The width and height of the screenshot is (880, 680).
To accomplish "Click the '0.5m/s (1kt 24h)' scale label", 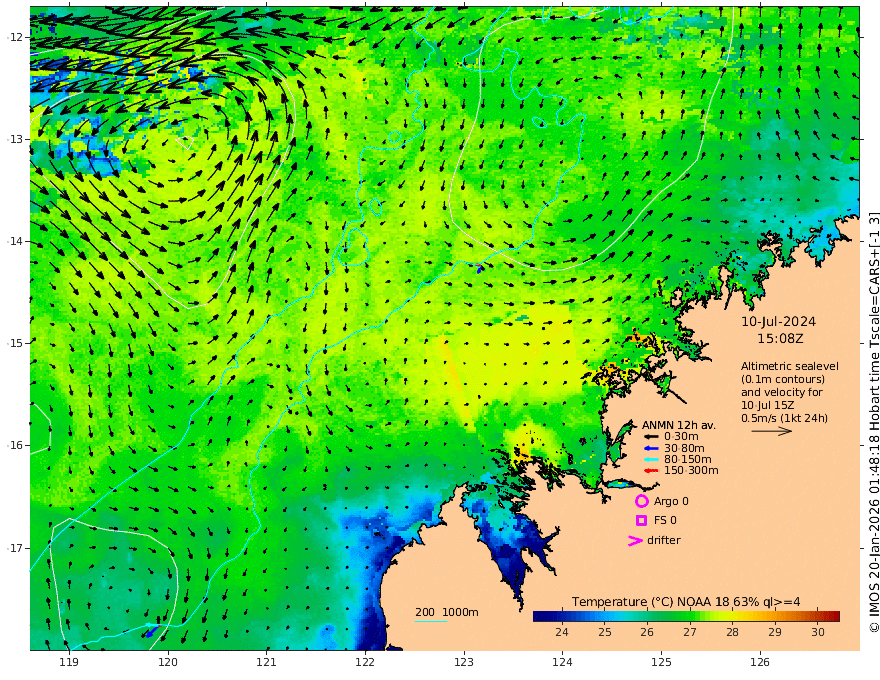I will point(784,418).
